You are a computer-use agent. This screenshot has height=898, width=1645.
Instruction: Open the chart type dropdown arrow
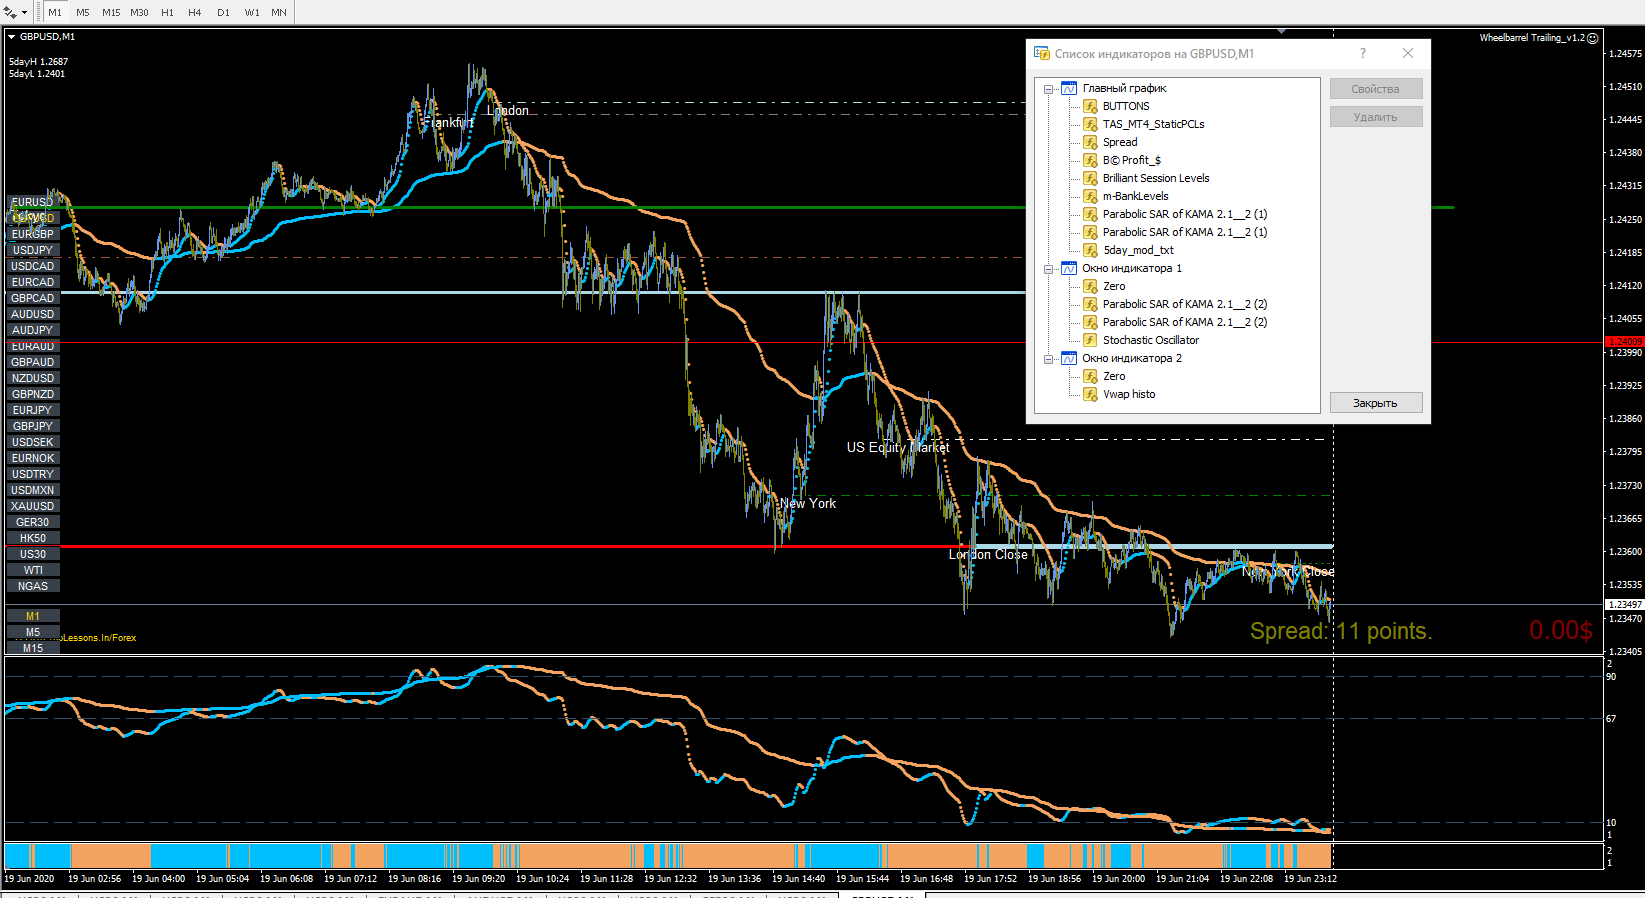tap(24, 13)
